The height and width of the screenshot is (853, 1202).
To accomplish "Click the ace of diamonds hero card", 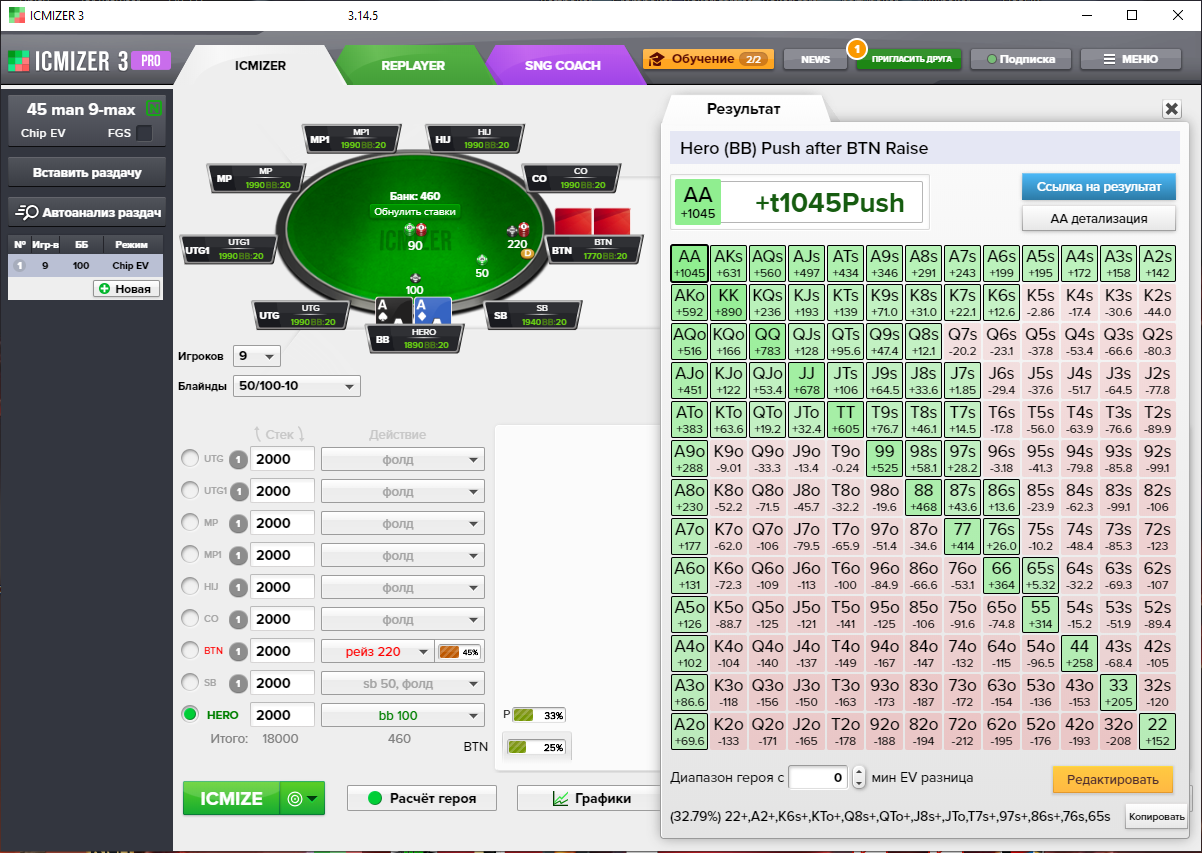I will click(x=431, y=311).
